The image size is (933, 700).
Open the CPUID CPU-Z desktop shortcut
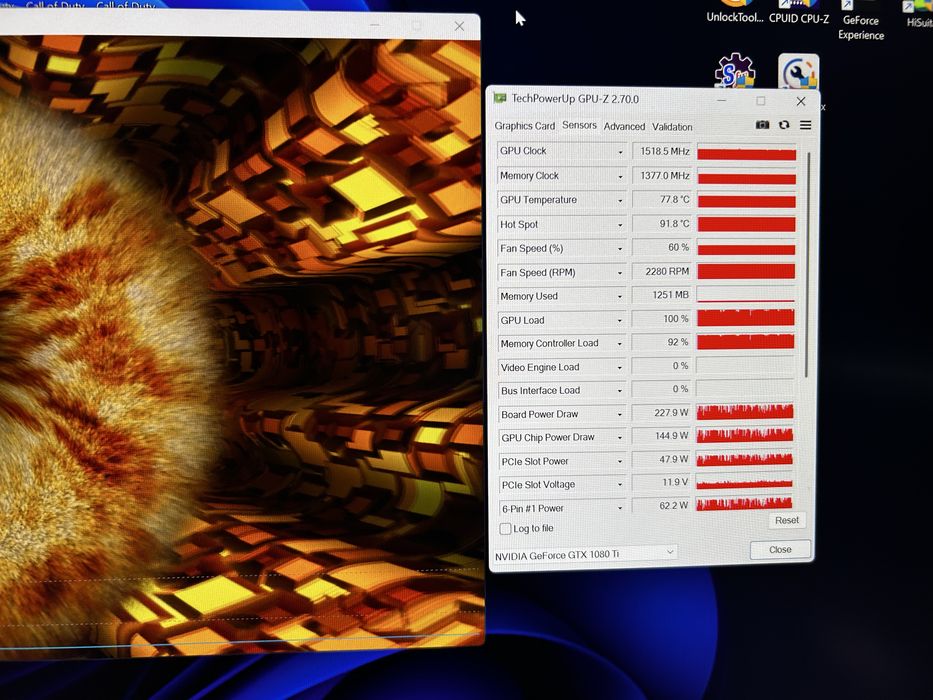pyautogui.click(x=799, y=12)
